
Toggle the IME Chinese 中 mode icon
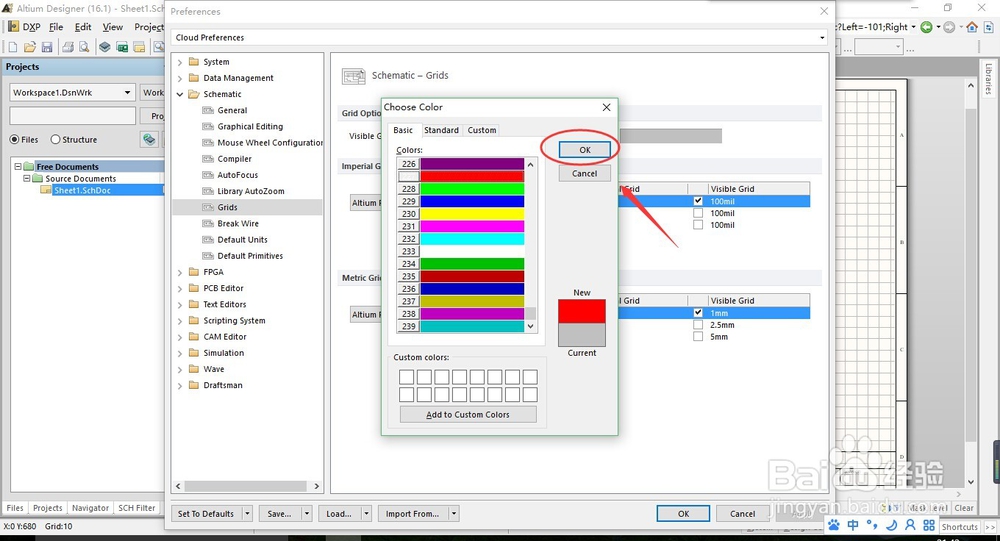853,525
